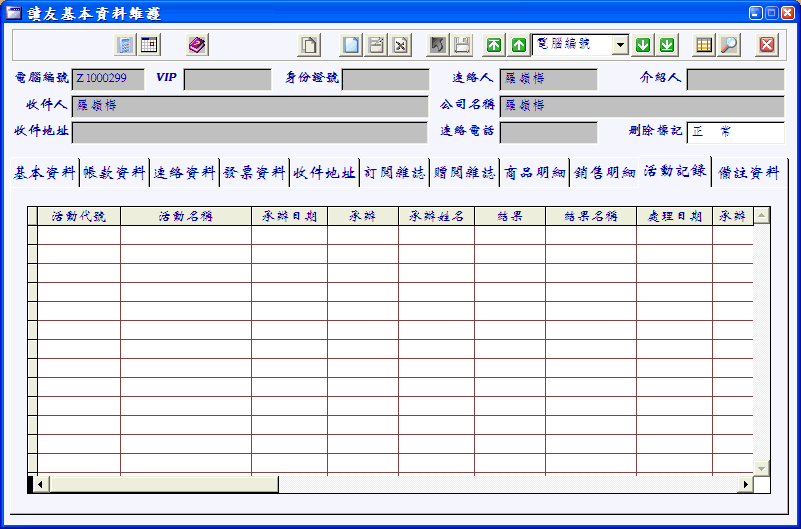
Task: Open the 訂閱雜誌 tab
Action: pos(394,173)
